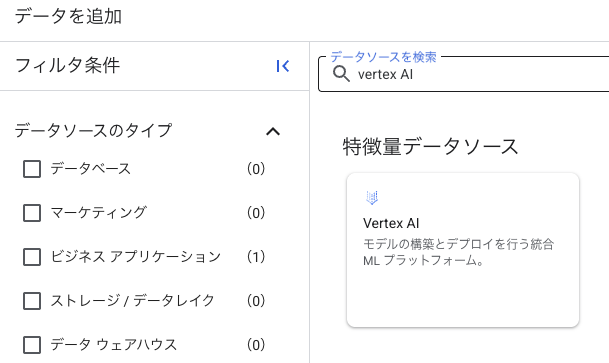Click the Vertex AI card title
Screen dimensions: 609x363
391,223
